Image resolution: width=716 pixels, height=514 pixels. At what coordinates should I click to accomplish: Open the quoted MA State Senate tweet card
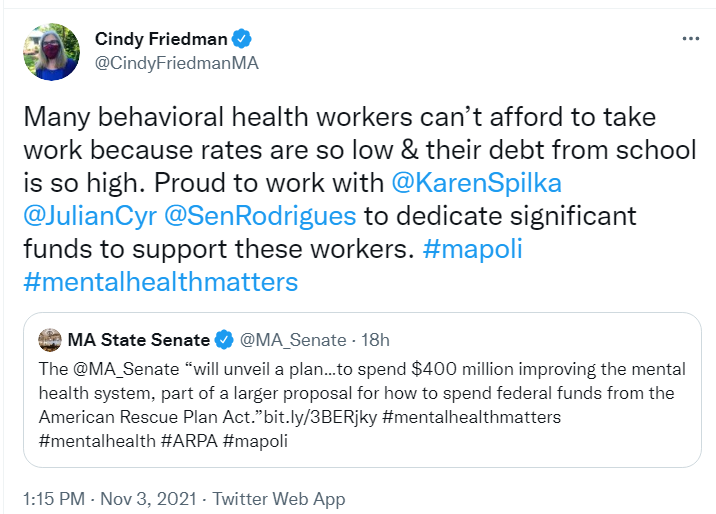tap(362, 390)
